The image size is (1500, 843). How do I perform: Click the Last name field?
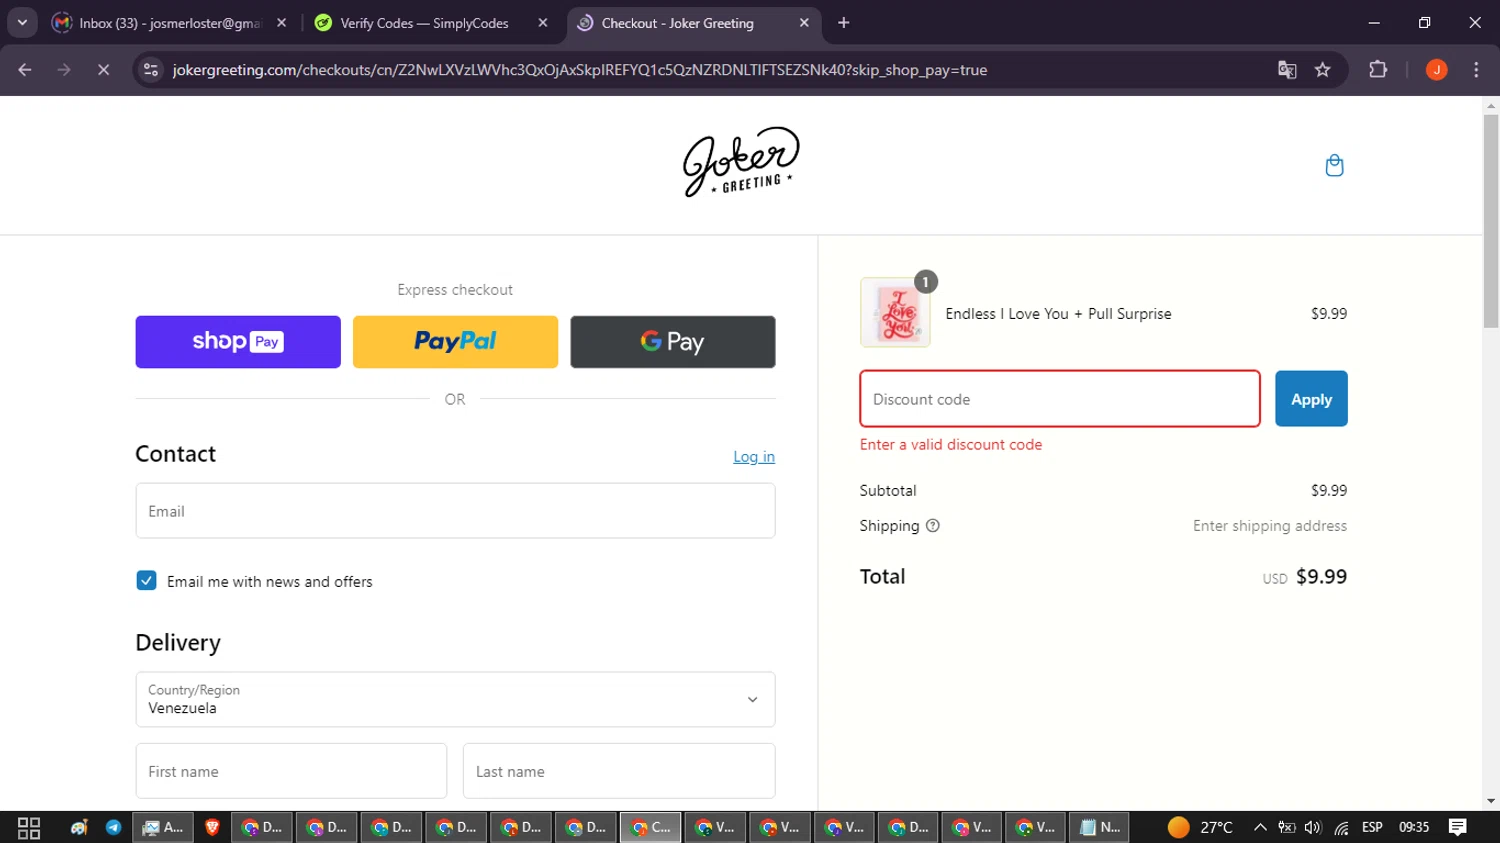coord(619,771)
